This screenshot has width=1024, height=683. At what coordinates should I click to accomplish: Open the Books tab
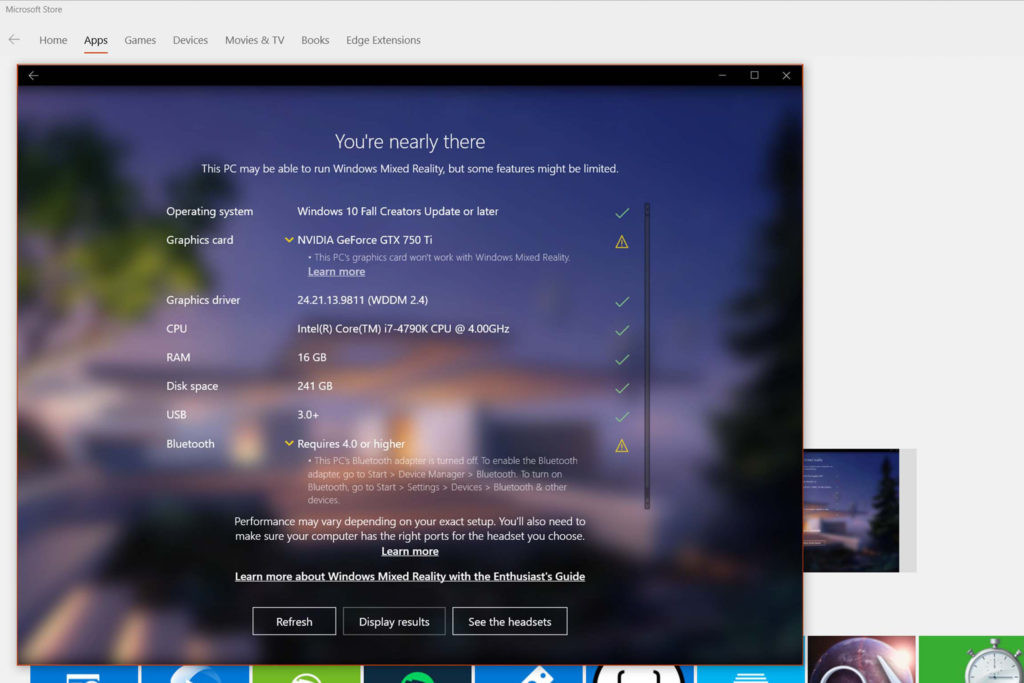[x=315, y=40]
